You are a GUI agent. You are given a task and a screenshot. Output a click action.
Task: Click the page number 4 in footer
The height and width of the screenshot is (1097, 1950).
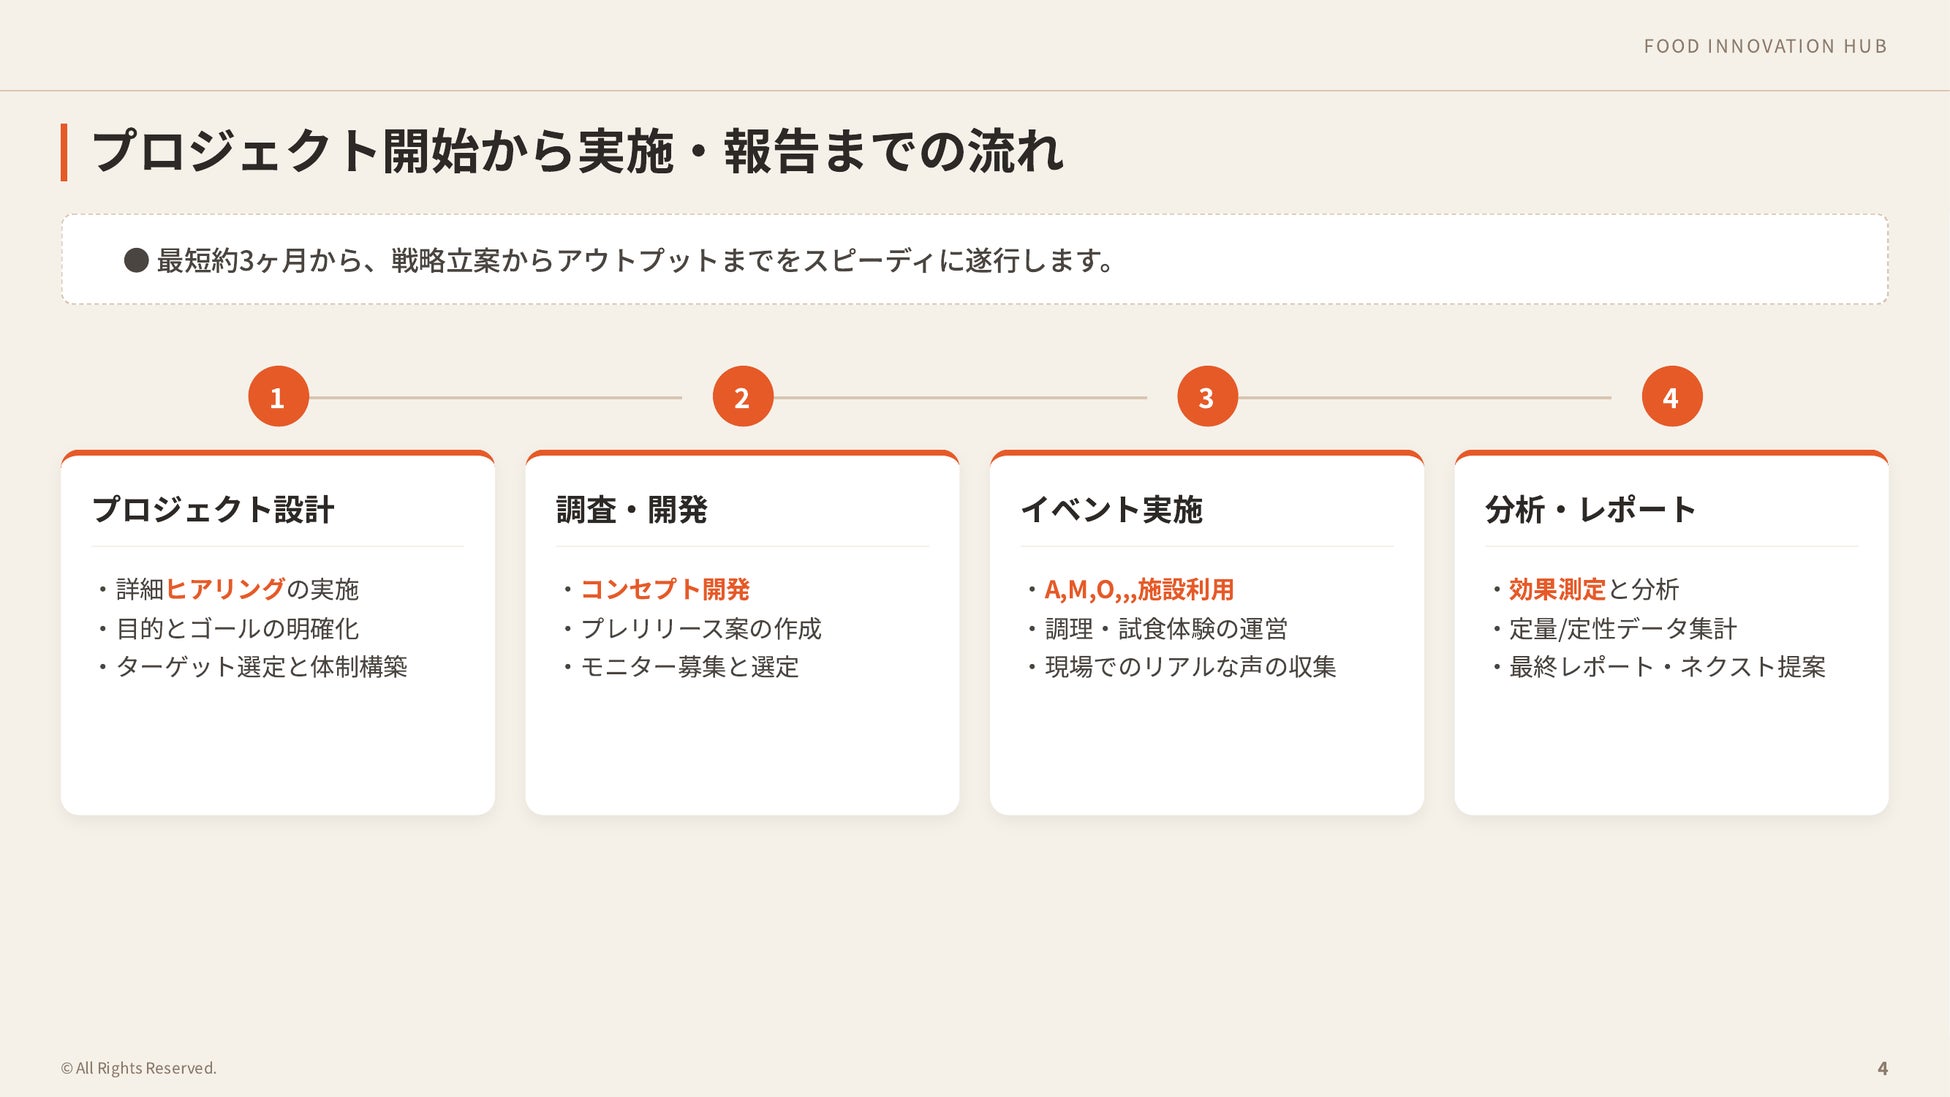click(x=1882, y=1068)
